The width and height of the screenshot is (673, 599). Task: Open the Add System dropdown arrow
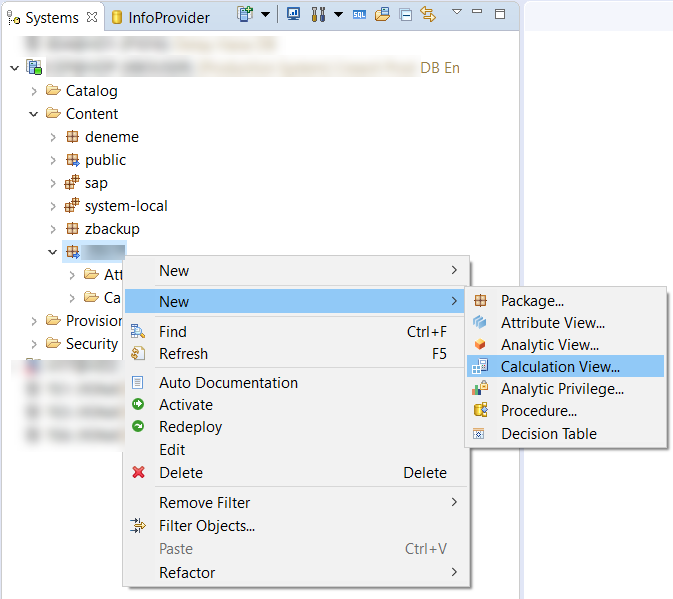pyautogui.click(x=266, y=15)
